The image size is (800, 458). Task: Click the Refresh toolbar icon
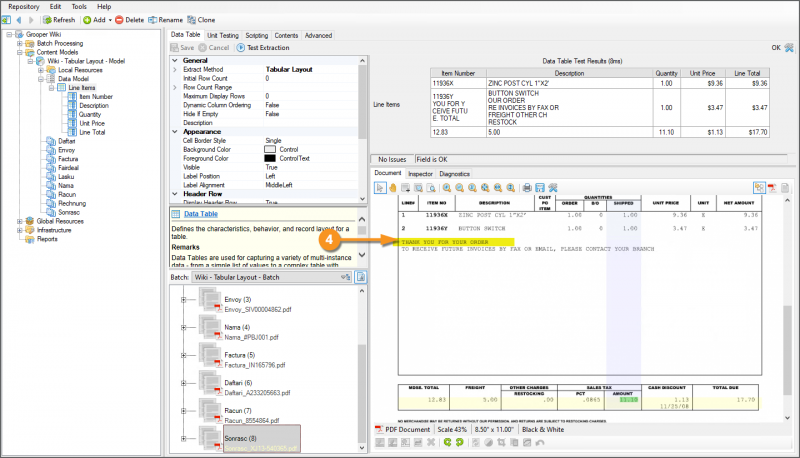point(47,20)
